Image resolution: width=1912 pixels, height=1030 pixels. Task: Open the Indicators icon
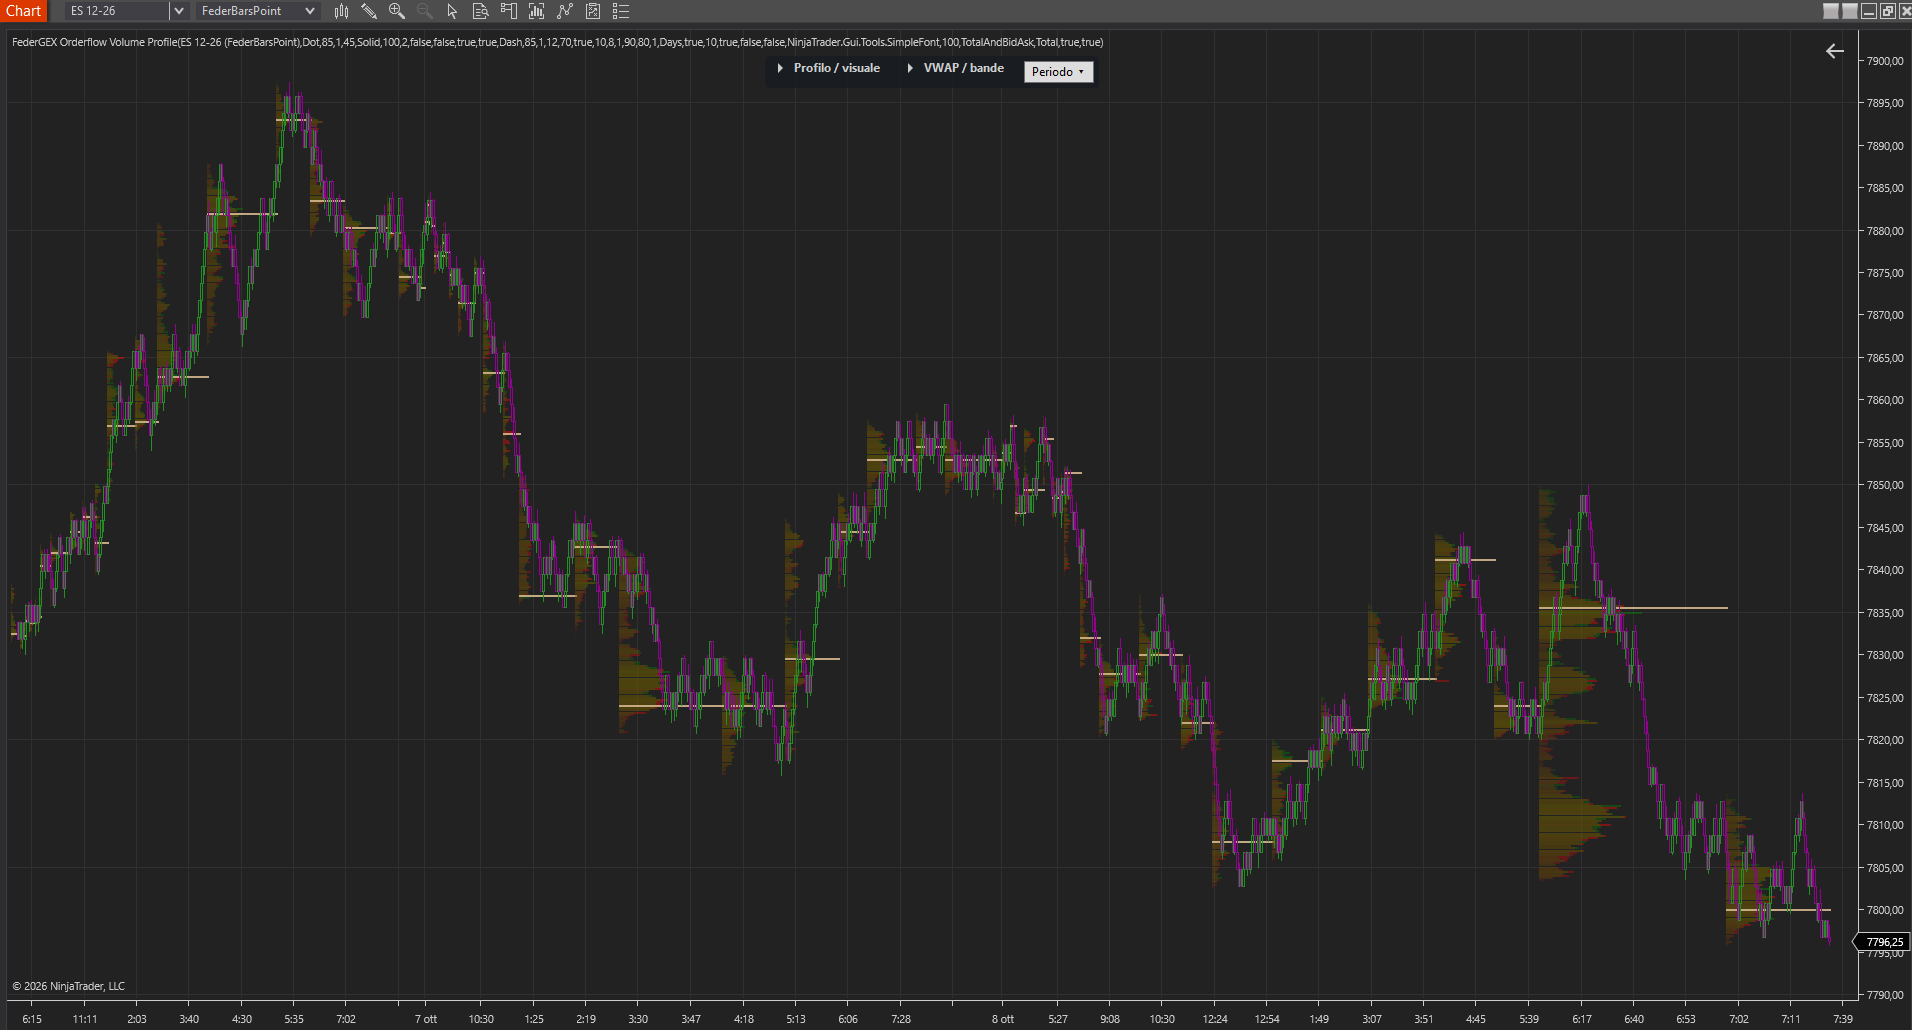click(x=536, y=11)
